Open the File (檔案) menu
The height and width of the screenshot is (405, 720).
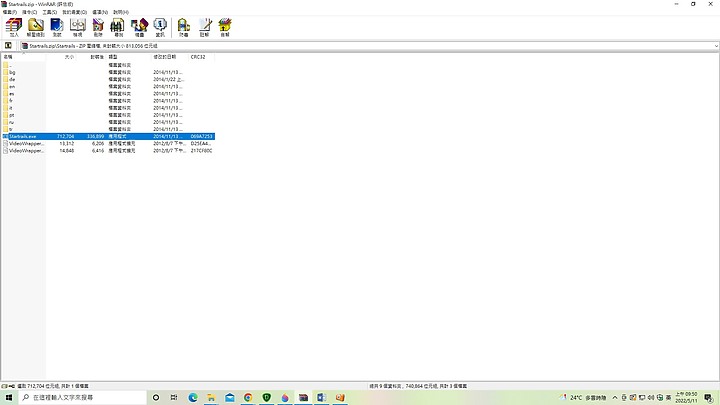pos(10,12)
